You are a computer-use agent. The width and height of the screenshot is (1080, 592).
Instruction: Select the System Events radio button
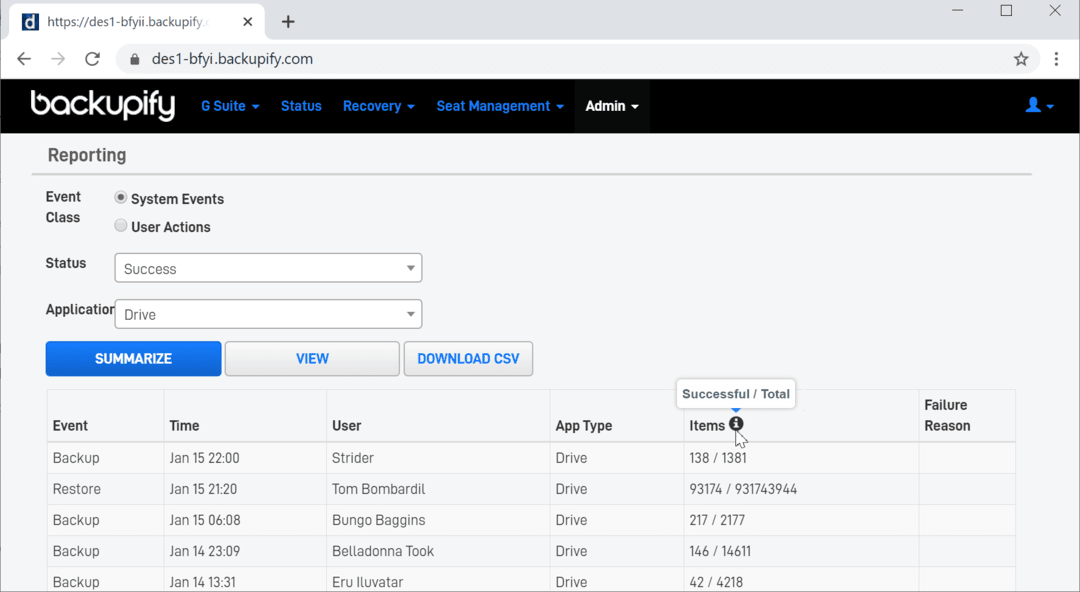(x=120, y=197)
